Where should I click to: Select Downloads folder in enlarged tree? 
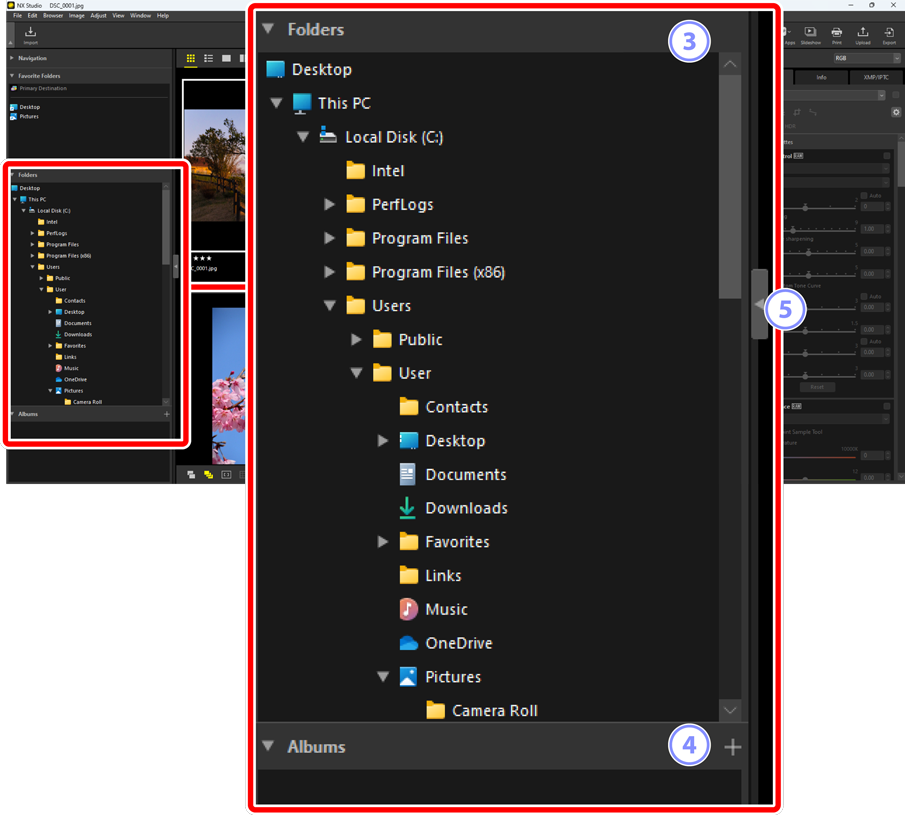465,508
